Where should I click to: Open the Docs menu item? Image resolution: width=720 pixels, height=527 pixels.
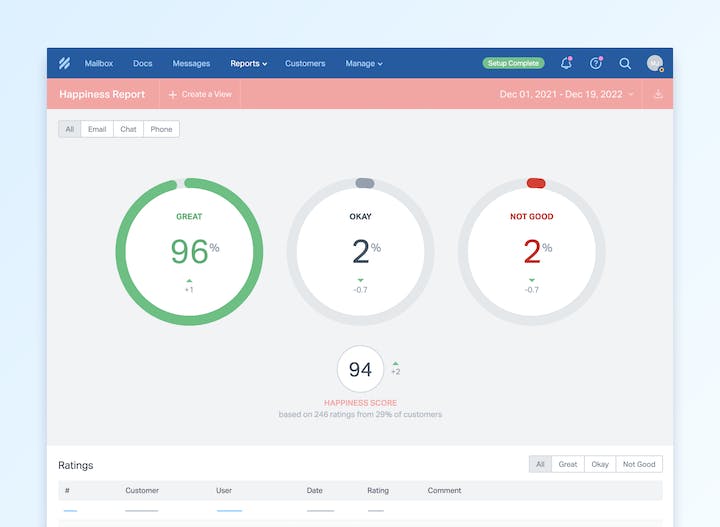click(x=142, y=63)
